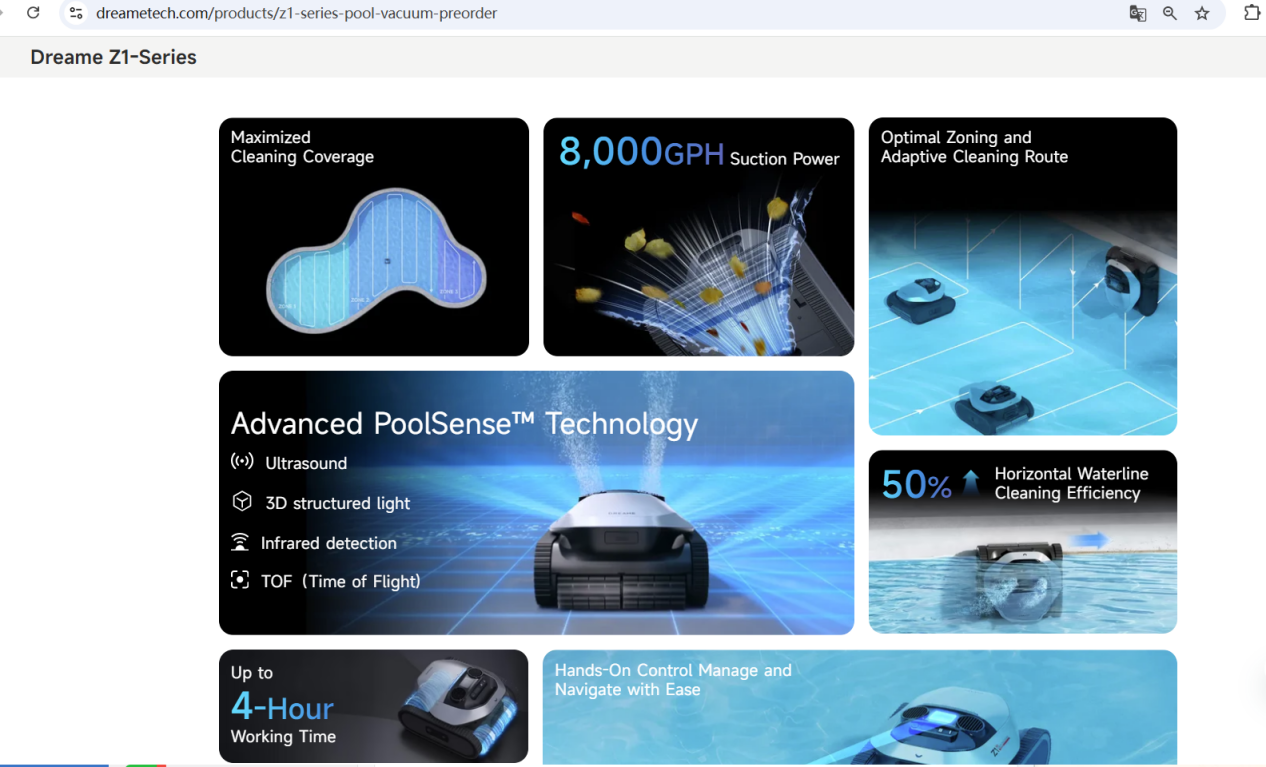
Task: Click the '8,000GPH' headline text
Action: pyautogui.click(x=641, y=152)
